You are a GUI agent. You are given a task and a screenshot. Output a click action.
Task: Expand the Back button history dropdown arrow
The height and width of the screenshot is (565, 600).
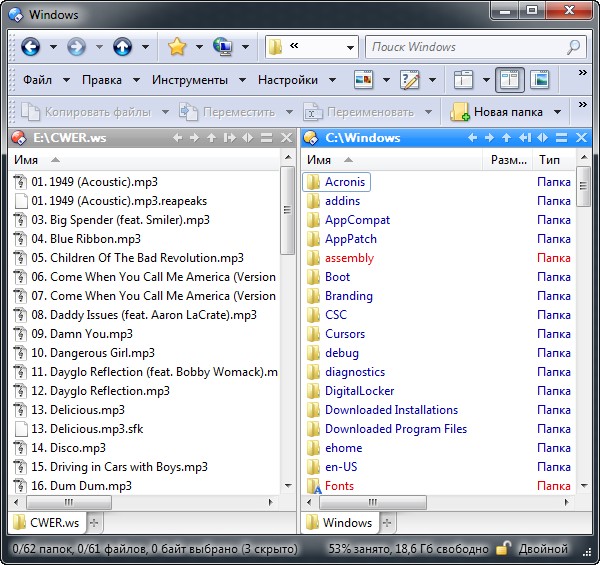[53, 47]
